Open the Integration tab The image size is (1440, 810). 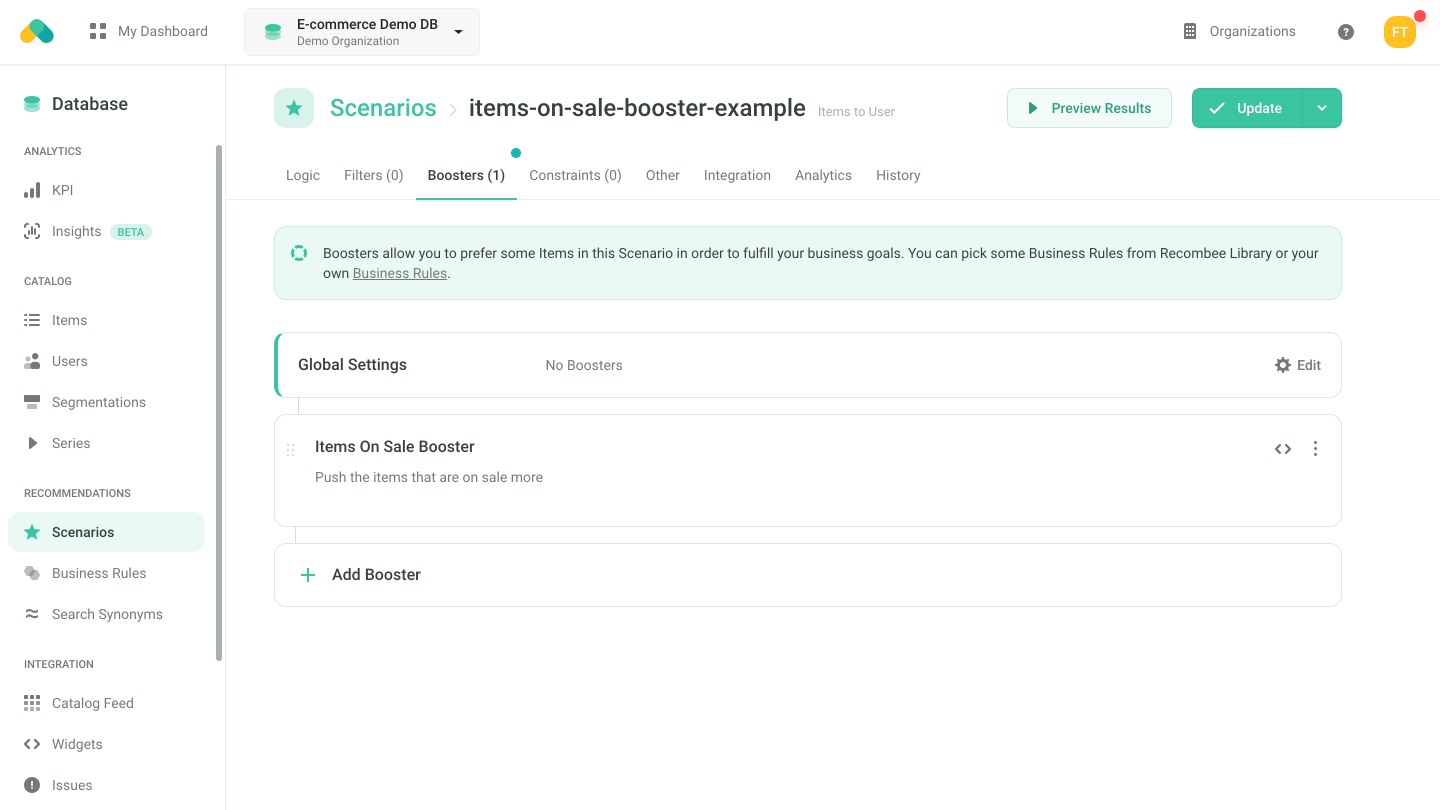coord(737,175)
